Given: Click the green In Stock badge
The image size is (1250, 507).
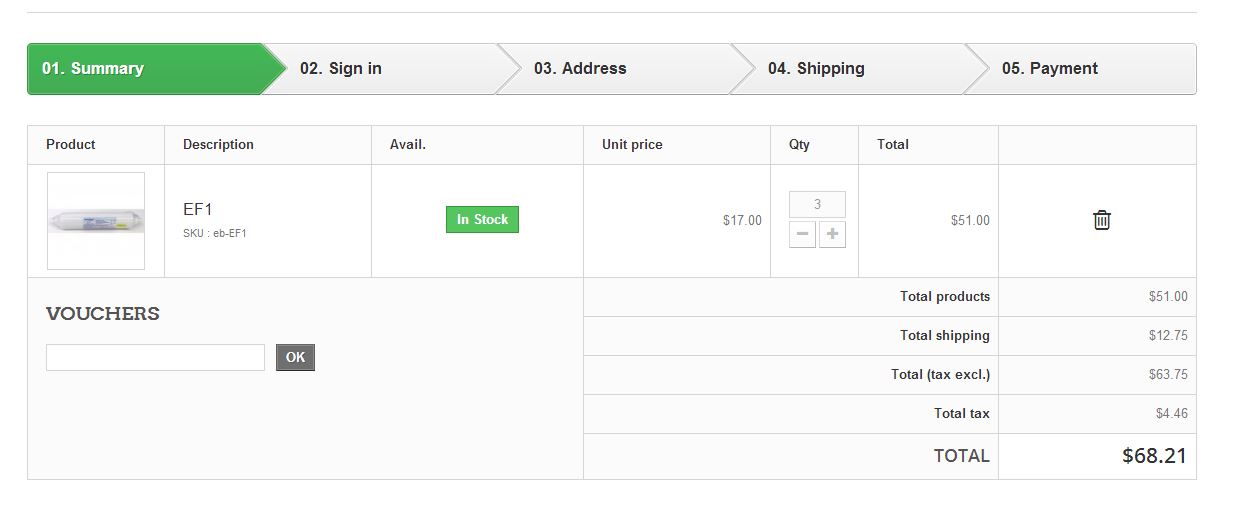Looking at the screenshot, I should pos(482,220).
